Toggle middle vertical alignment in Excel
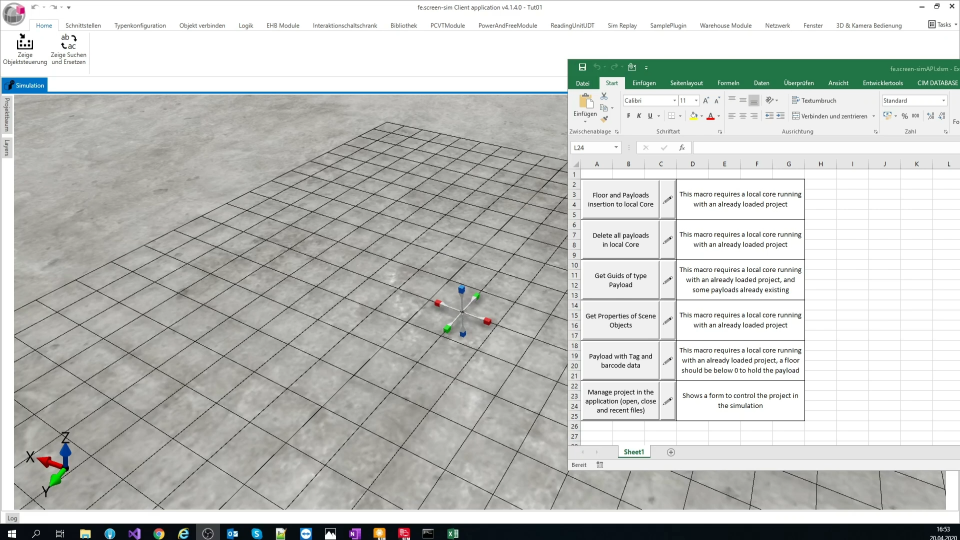 (x=743, y=100)
